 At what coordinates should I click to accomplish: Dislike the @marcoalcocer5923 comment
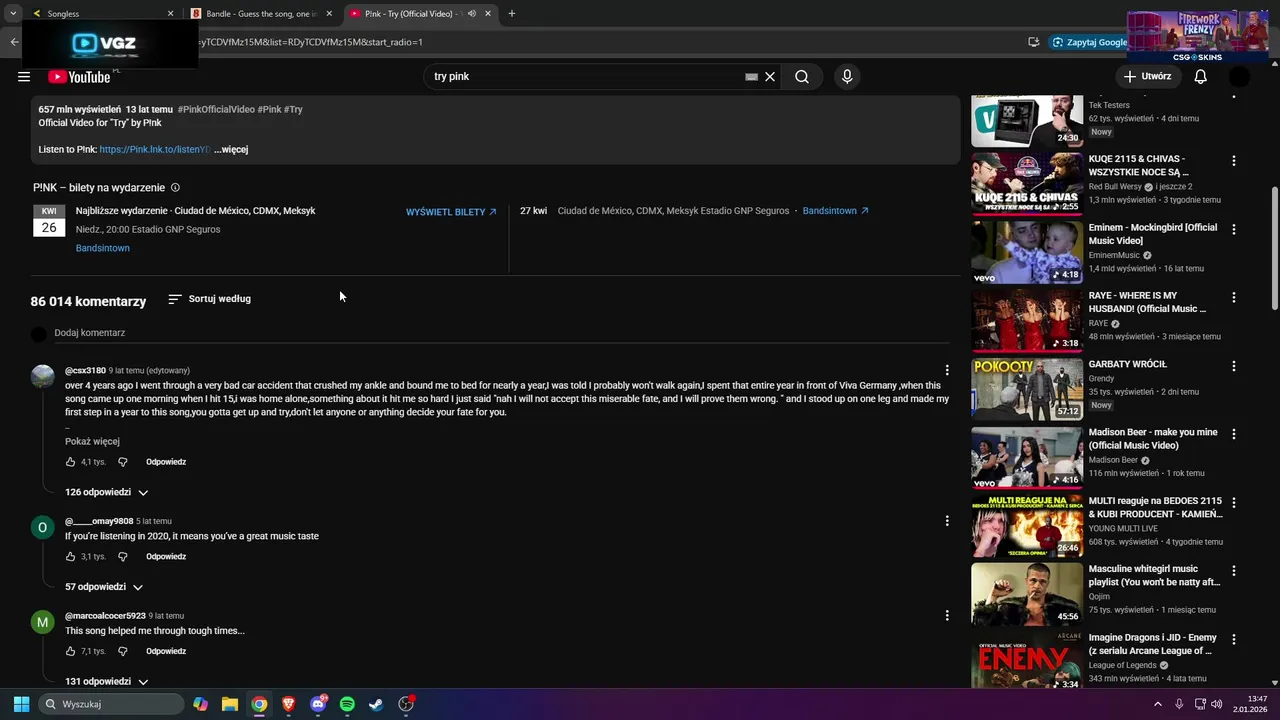coord(123,652)
